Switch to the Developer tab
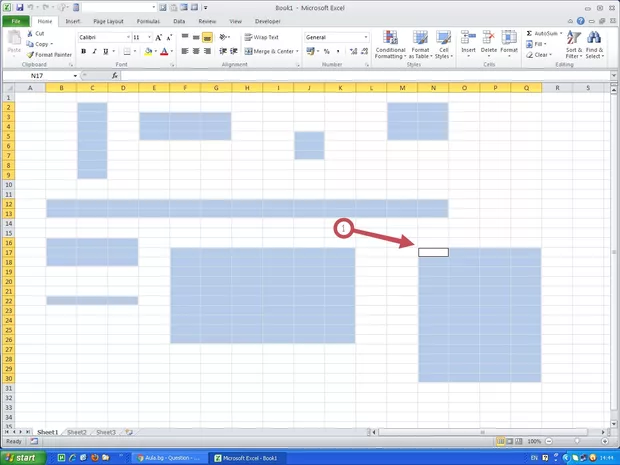The image size is (620, 465). (268, 21)
